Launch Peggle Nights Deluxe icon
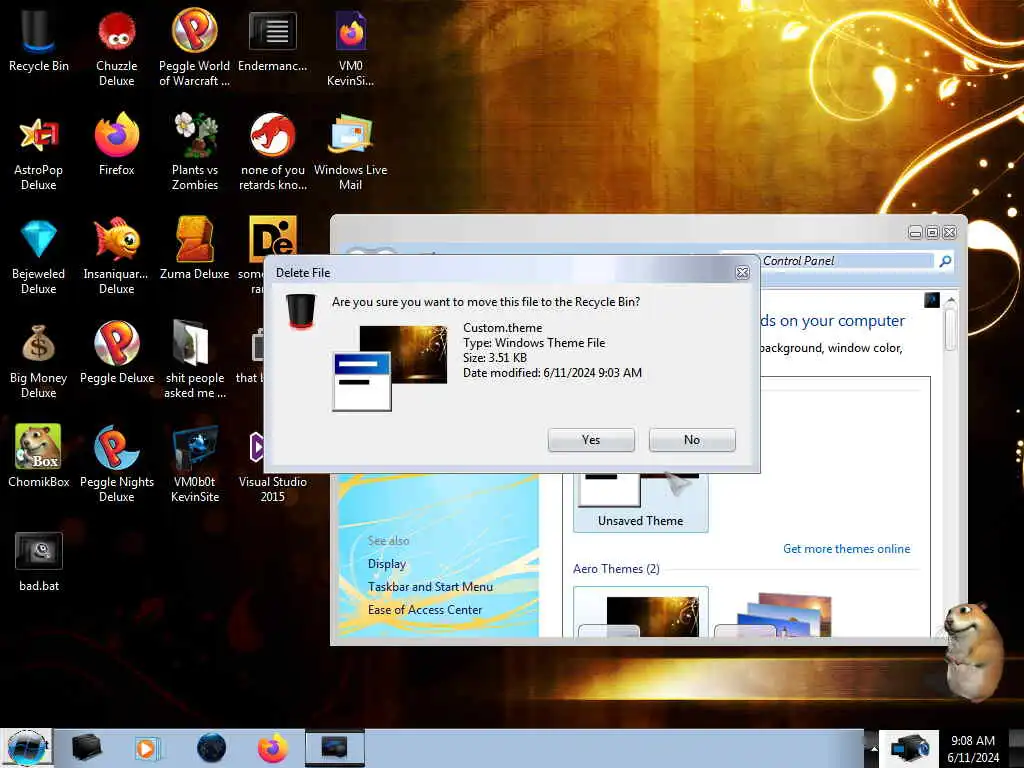 (x=116, y=464)
